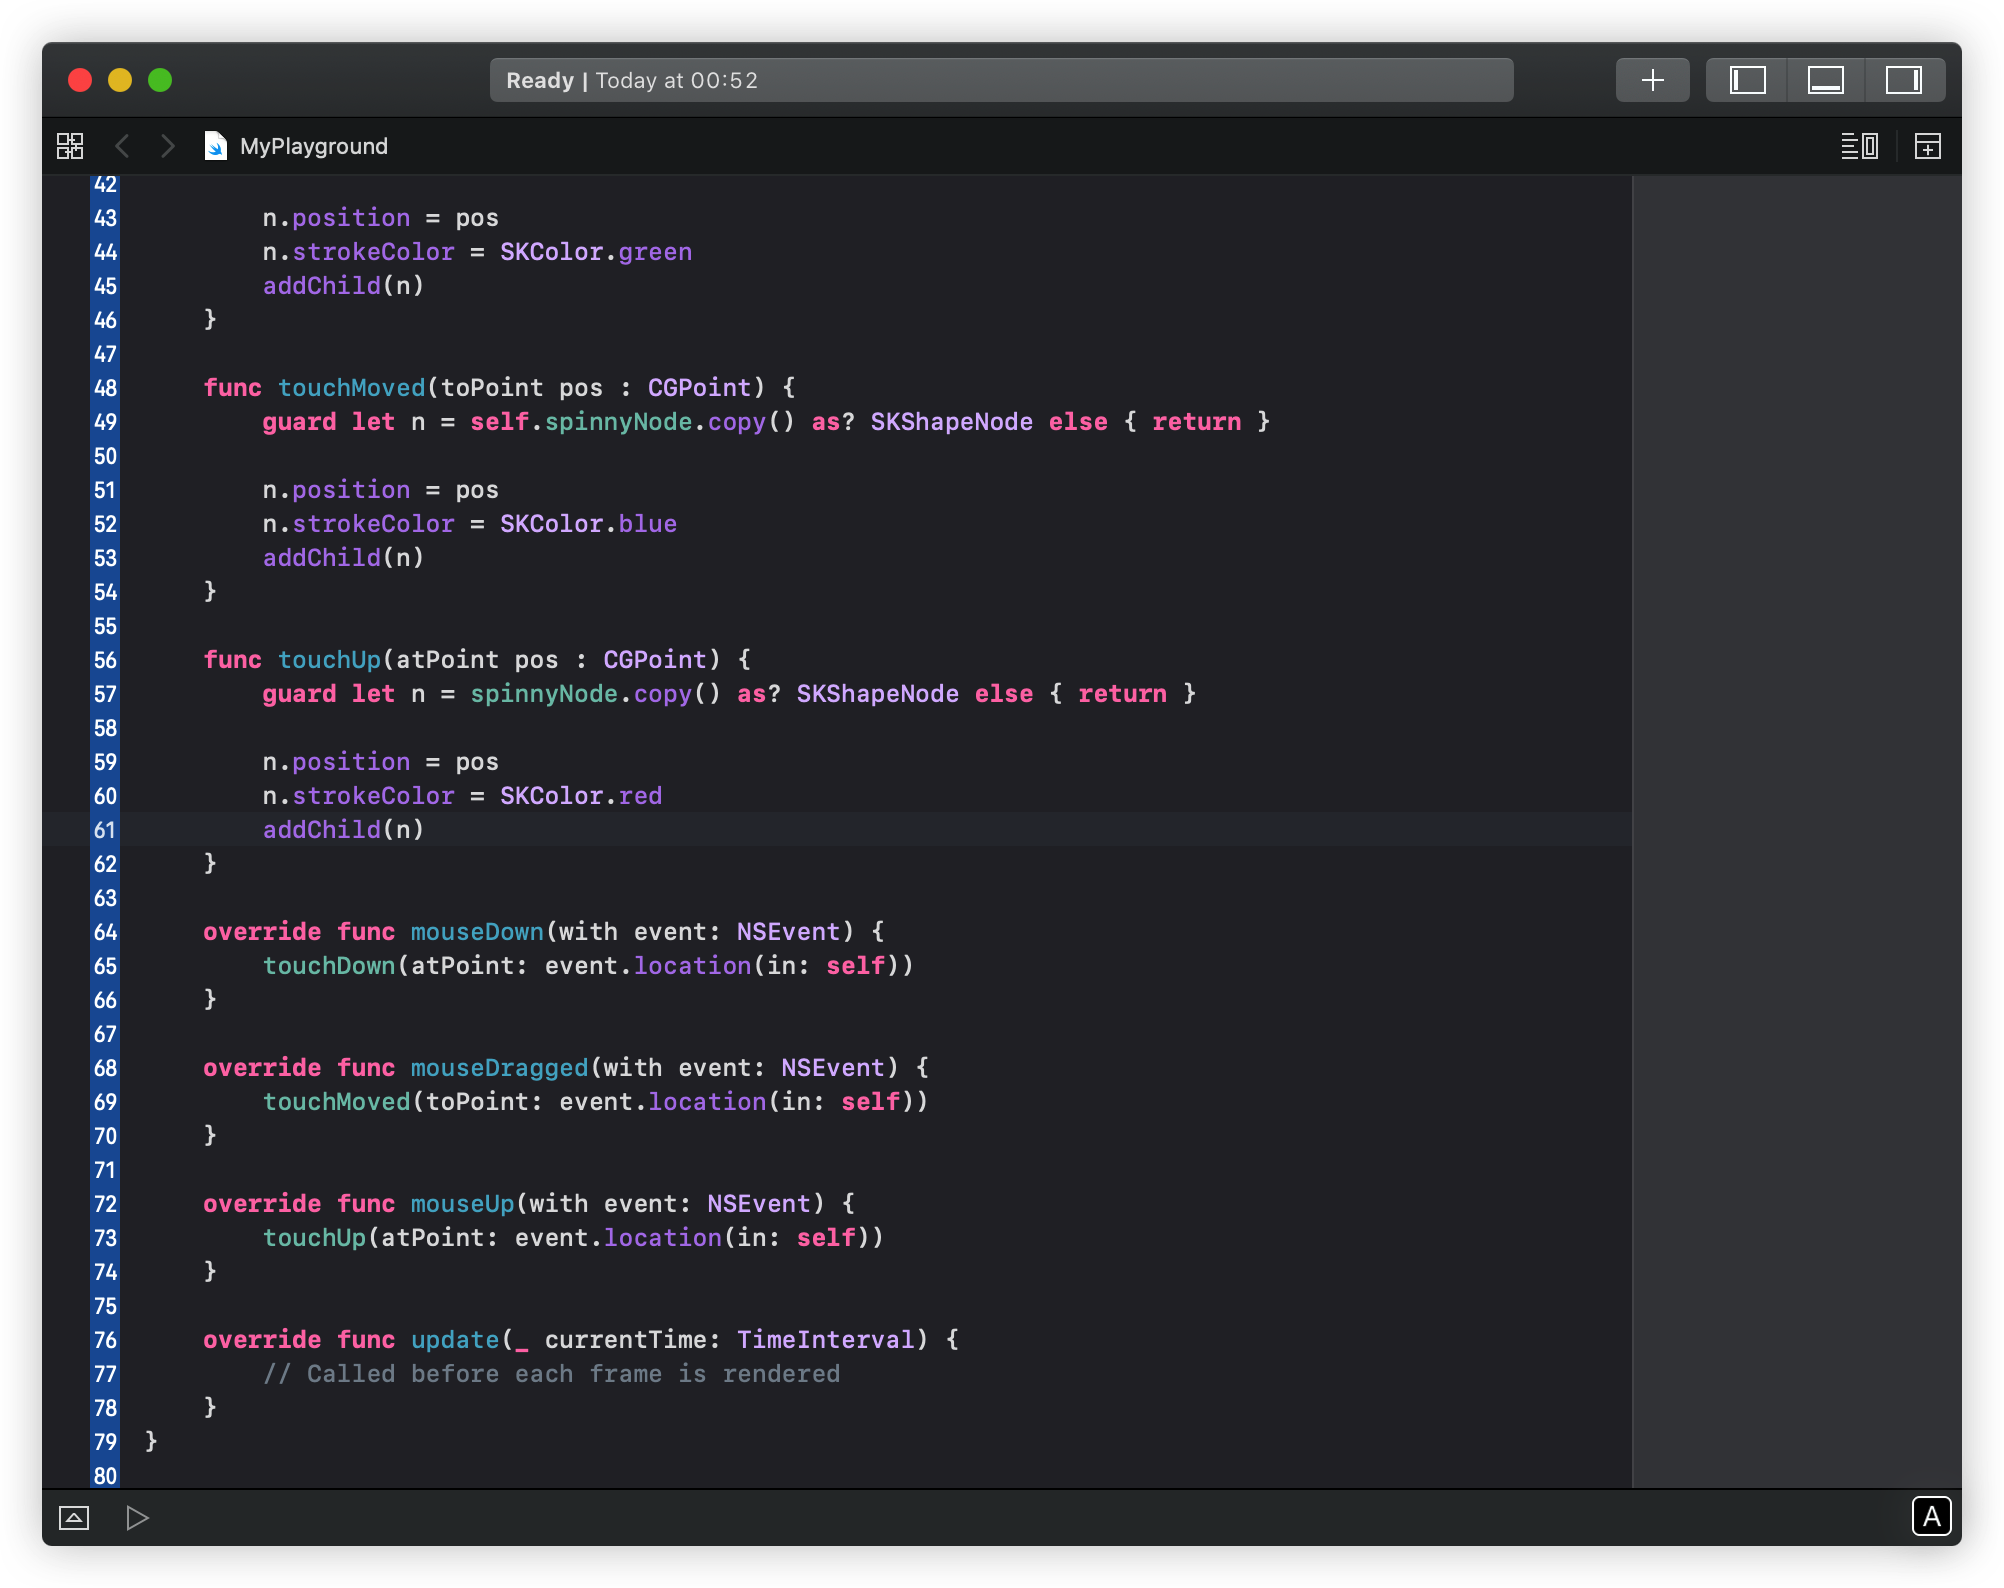Show the debug area from the bottom bar

tap(74, 1518)
